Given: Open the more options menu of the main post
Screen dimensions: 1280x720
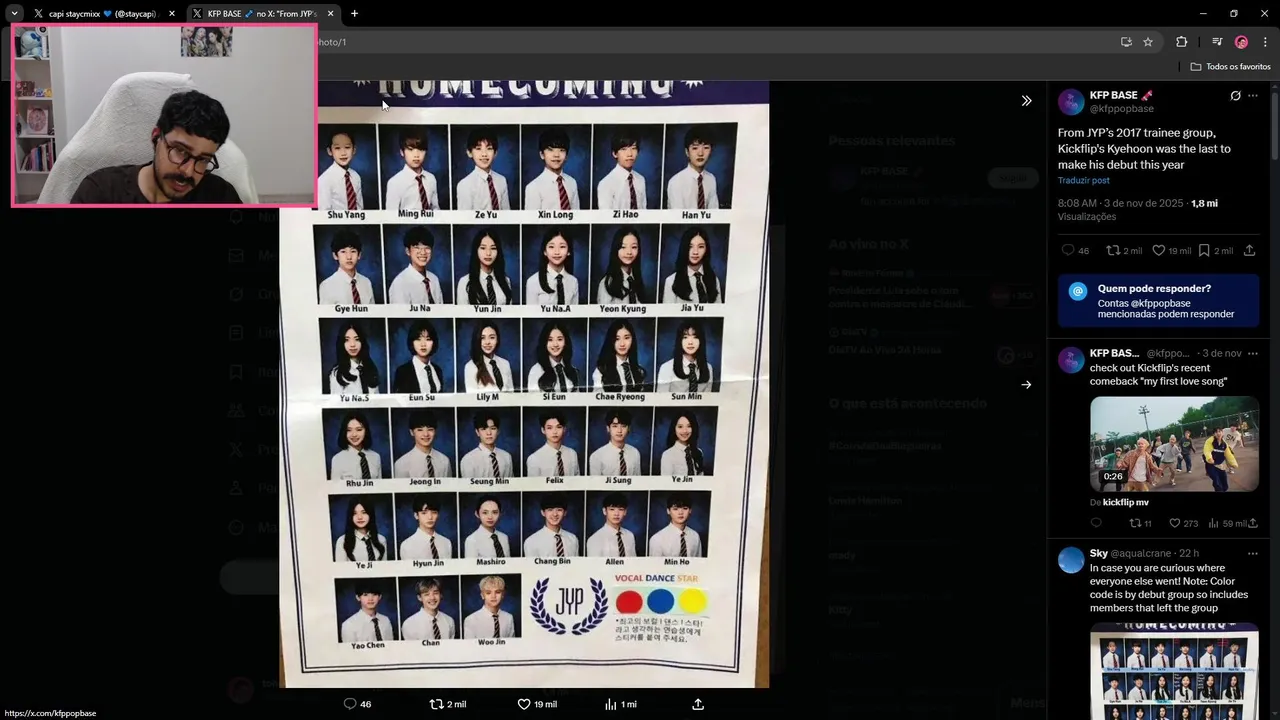Looking at the screenshot, I should click(x=1253, y=96).
